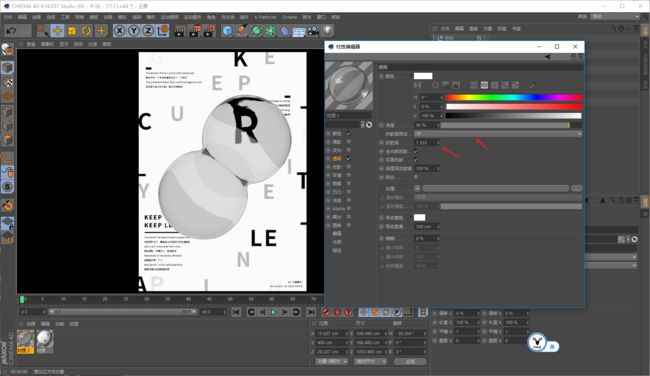Click the Undo arrow icon
Screen dimensions: 650x376
click(12, 31)
